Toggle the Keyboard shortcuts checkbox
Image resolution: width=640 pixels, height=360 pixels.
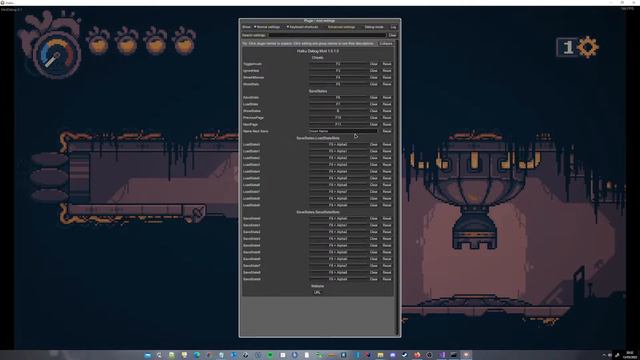[x=302, y=27]
